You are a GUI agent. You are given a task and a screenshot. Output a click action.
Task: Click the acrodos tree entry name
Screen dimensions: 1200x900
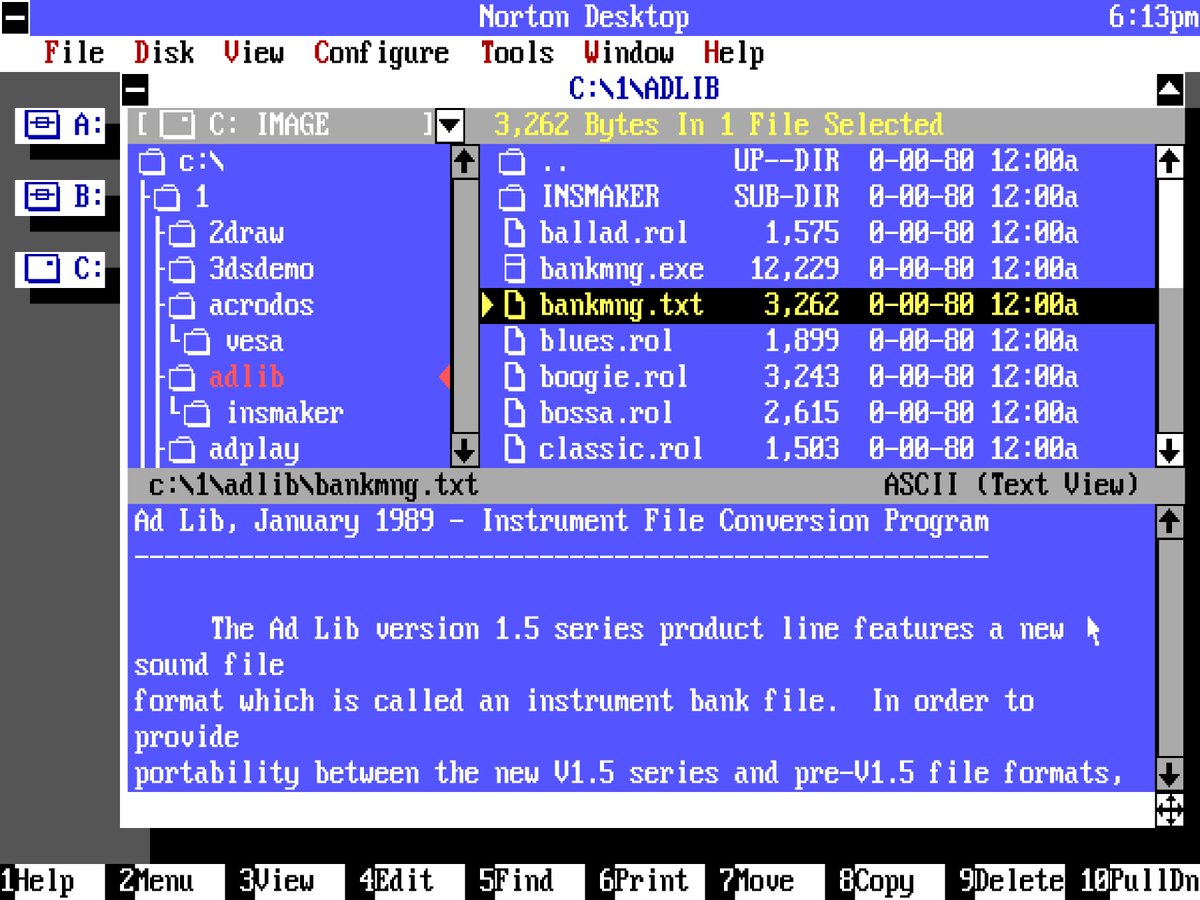(261, 305)
